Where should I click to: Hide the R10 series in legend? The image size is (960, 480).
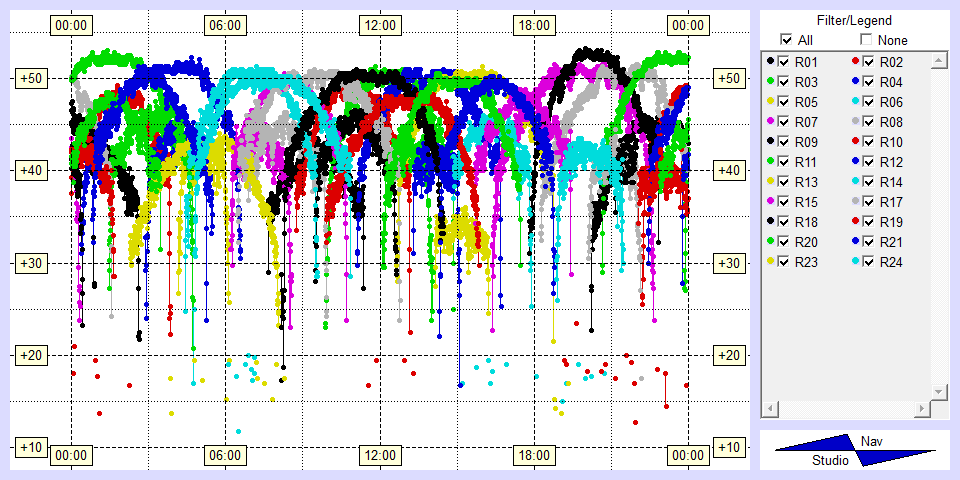tap(869, 142)
